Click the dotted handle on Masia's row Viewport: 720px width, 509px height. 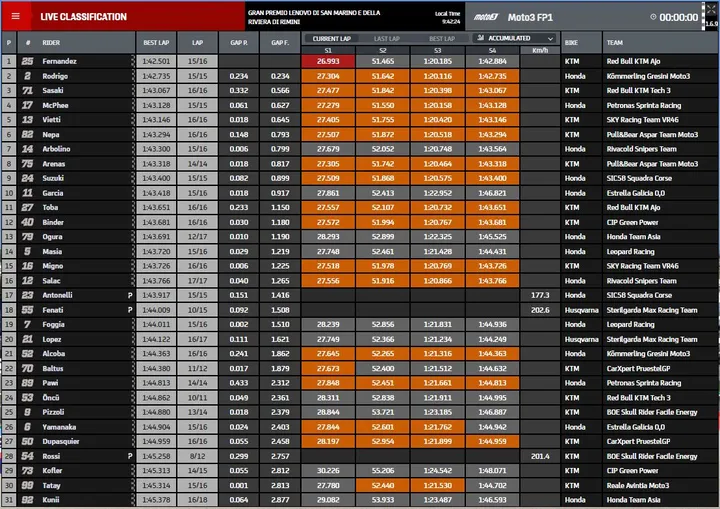[133, 251]
